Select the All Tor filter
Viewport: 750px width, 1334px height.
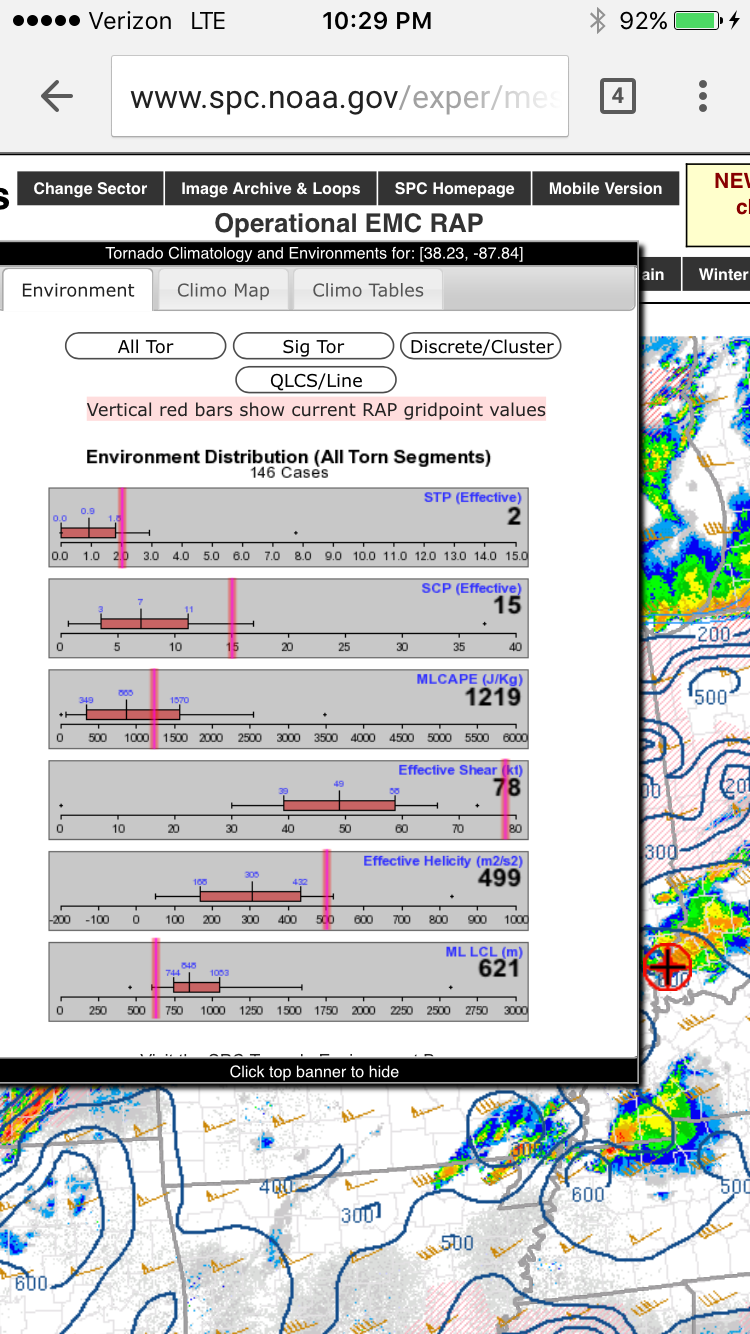coord(146,346)
